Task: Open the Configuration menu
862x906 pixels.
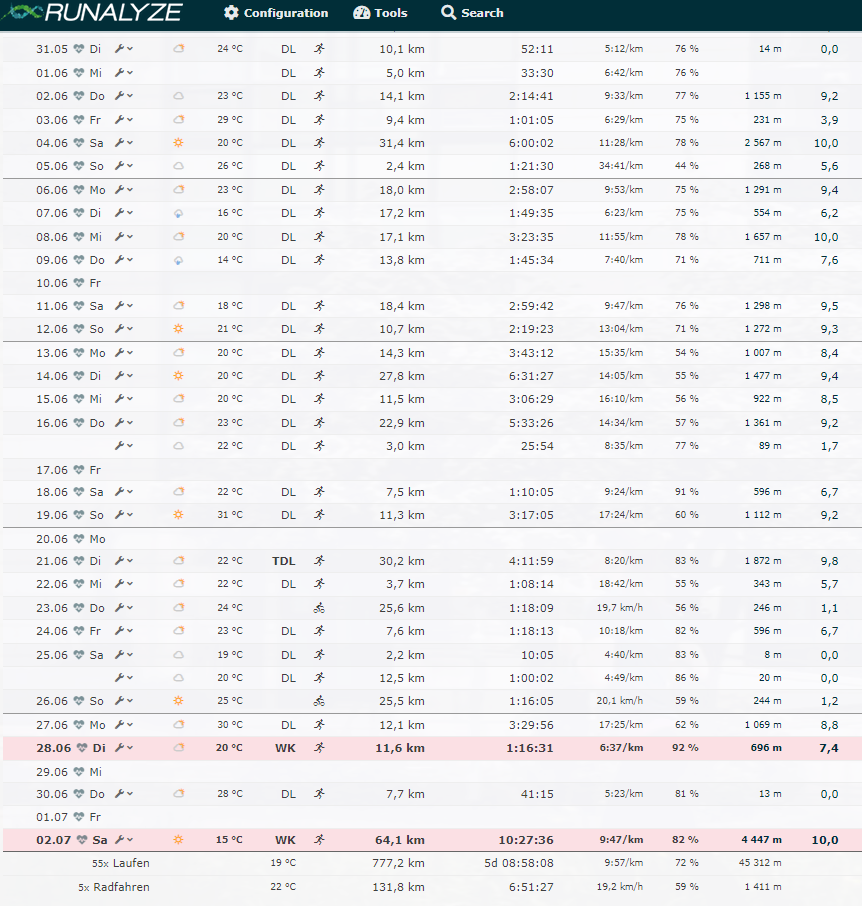Action: 276,13
